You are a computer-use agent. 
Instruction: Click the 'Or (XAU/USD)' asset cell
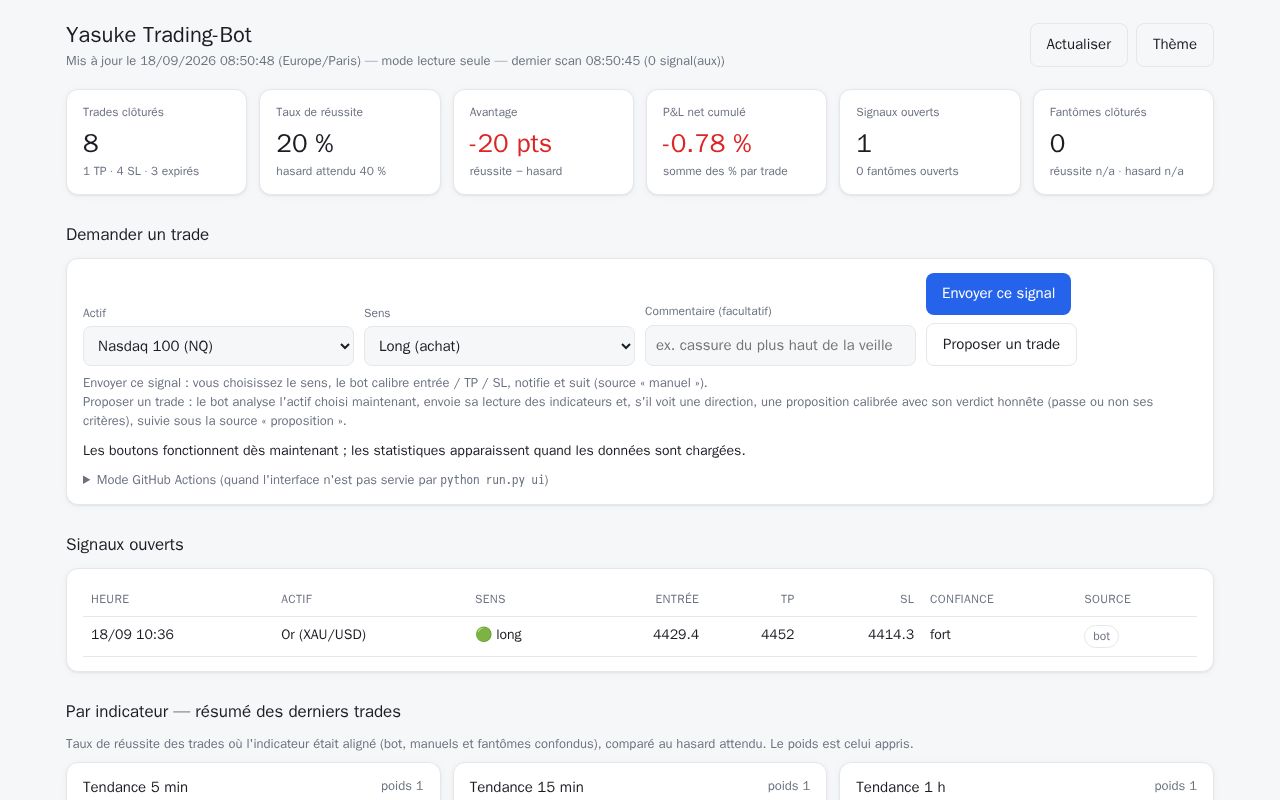point(323,635)
